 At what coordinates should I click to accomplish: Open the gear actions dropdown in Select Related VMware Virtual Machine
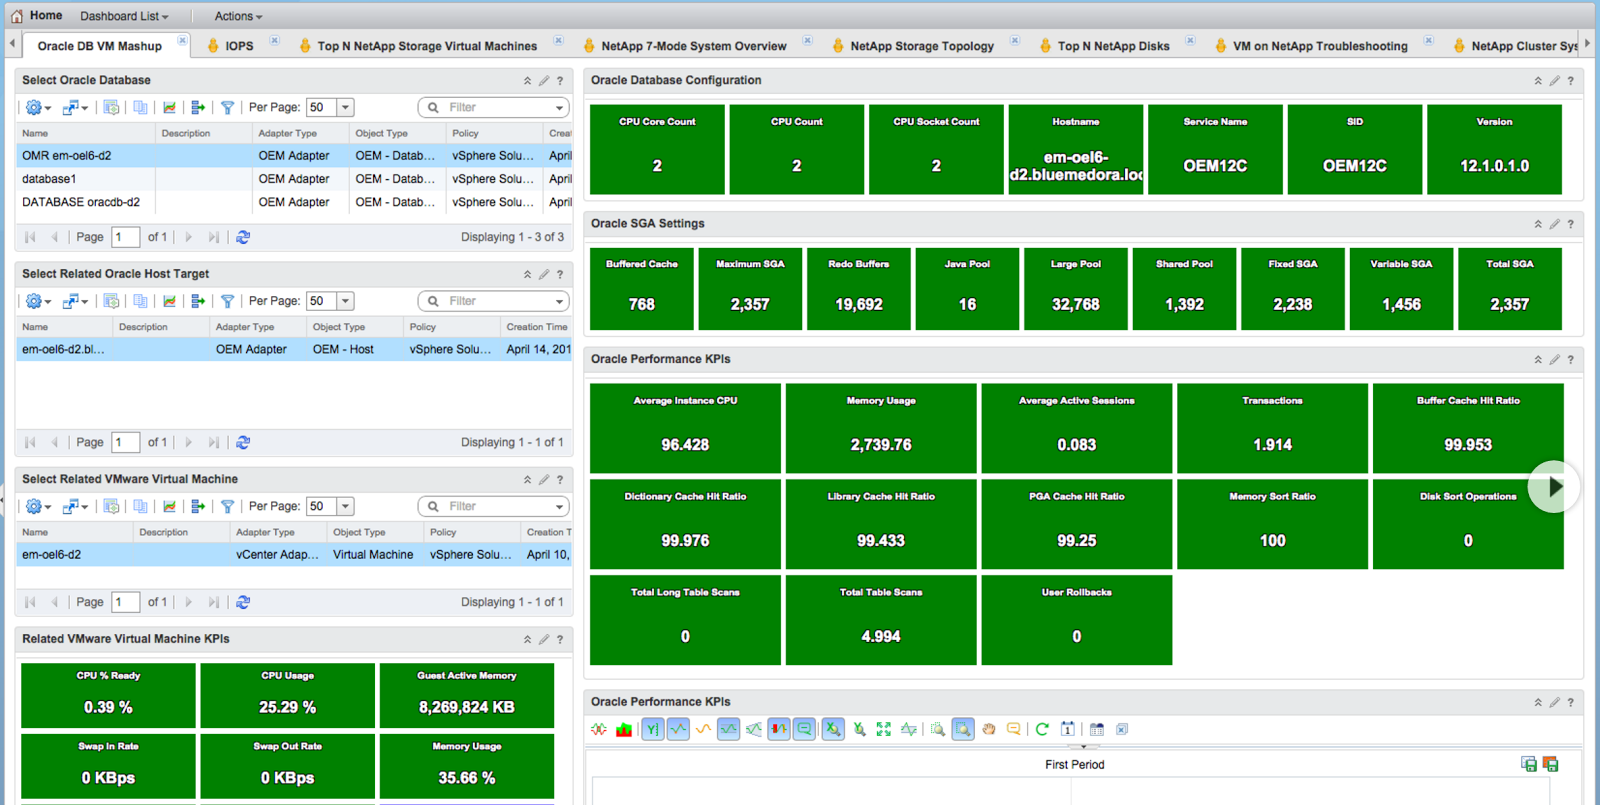coord(38,506)
